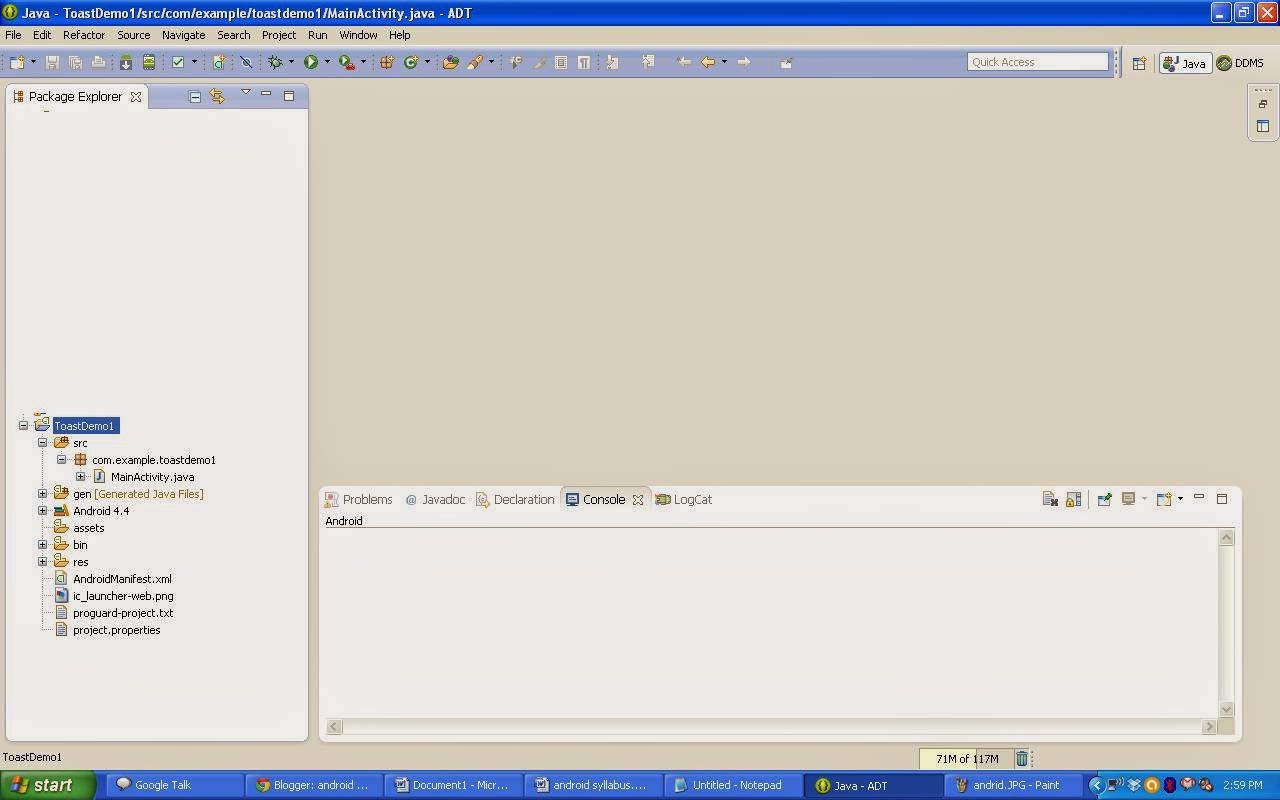Open the File menu
The image size is (1280, 800).
click(x=13, y=35)
